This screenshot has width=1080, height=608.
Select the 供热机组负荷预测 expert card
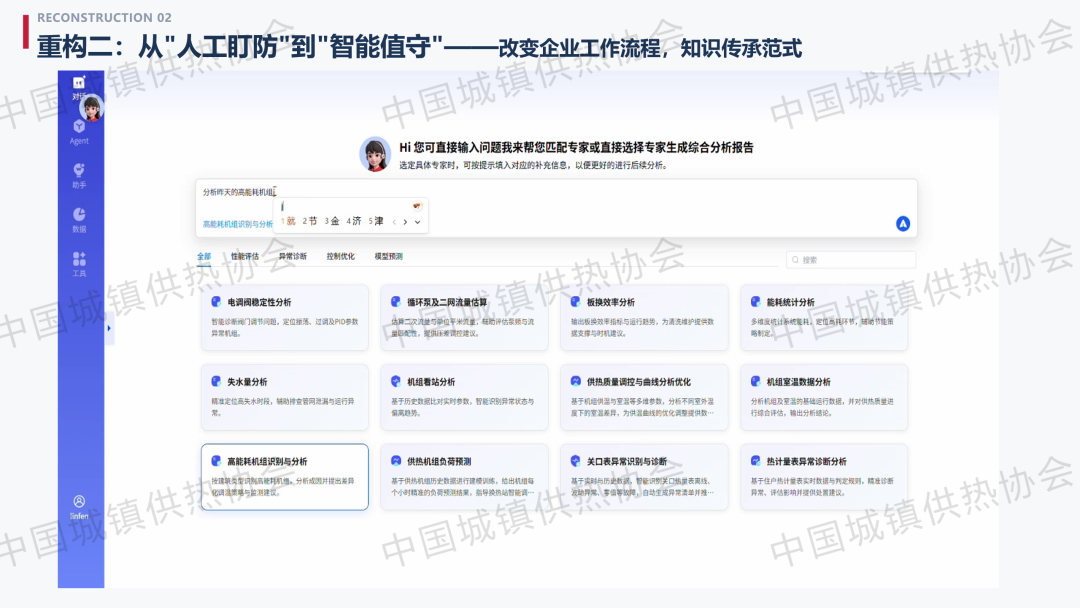[x=464, y=477]
